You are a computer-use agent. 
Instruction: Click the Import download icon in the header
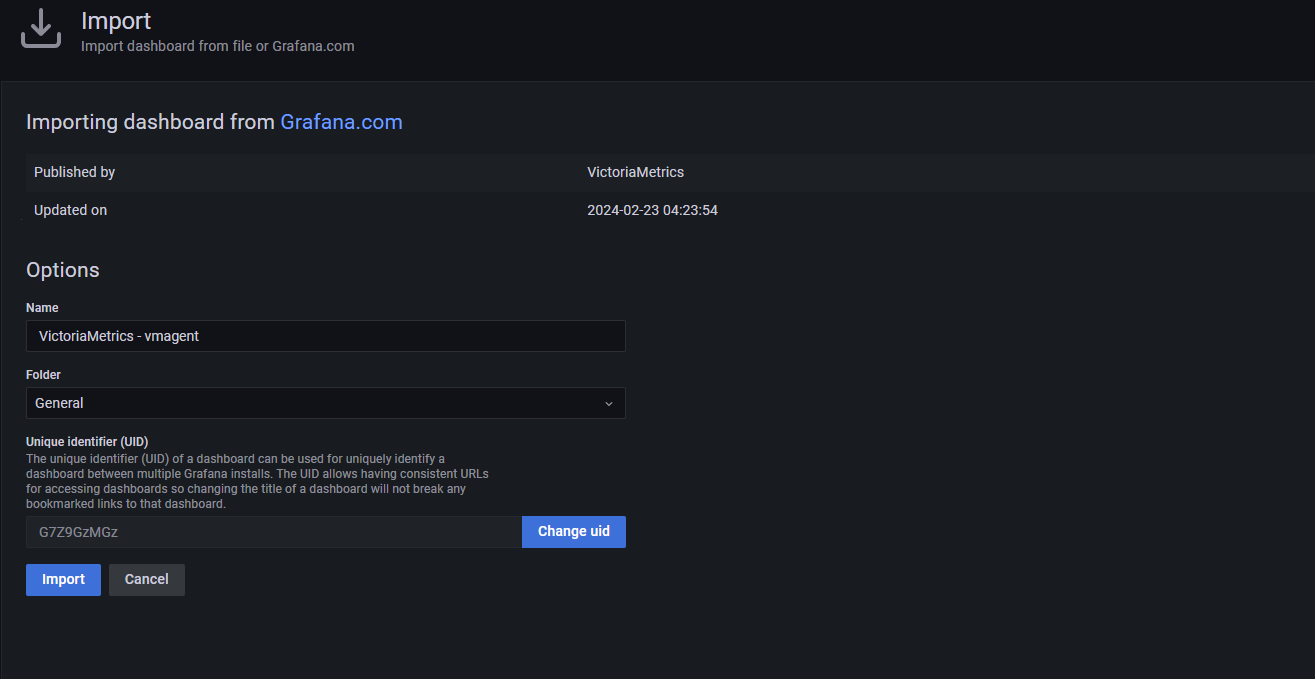coord(41,28)
